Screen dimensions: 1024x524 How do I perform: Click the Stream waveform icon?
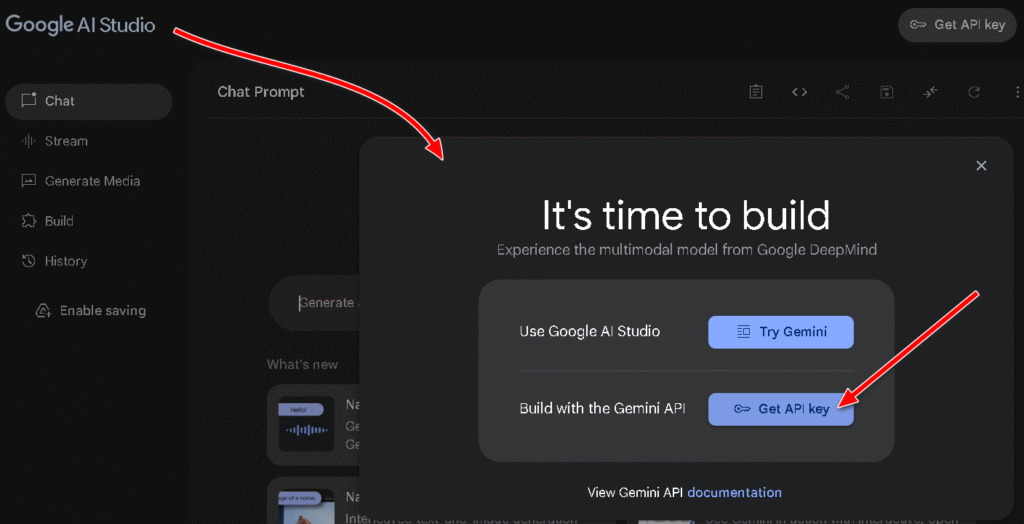pos(28,141)
